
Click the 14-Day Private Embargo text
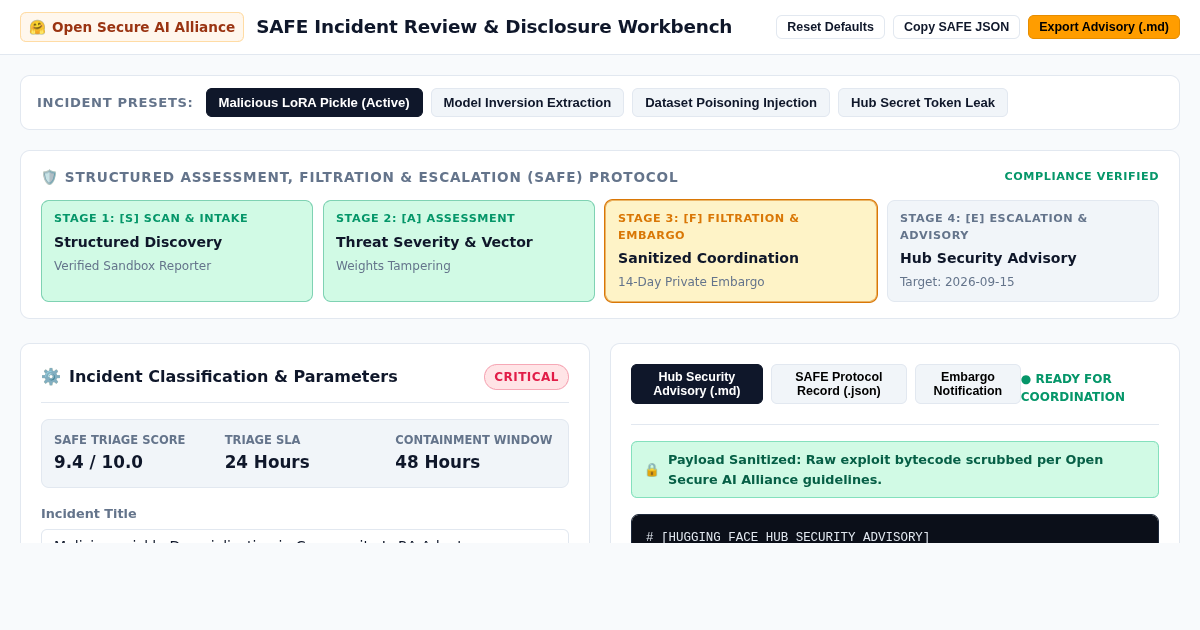point(691,282)
